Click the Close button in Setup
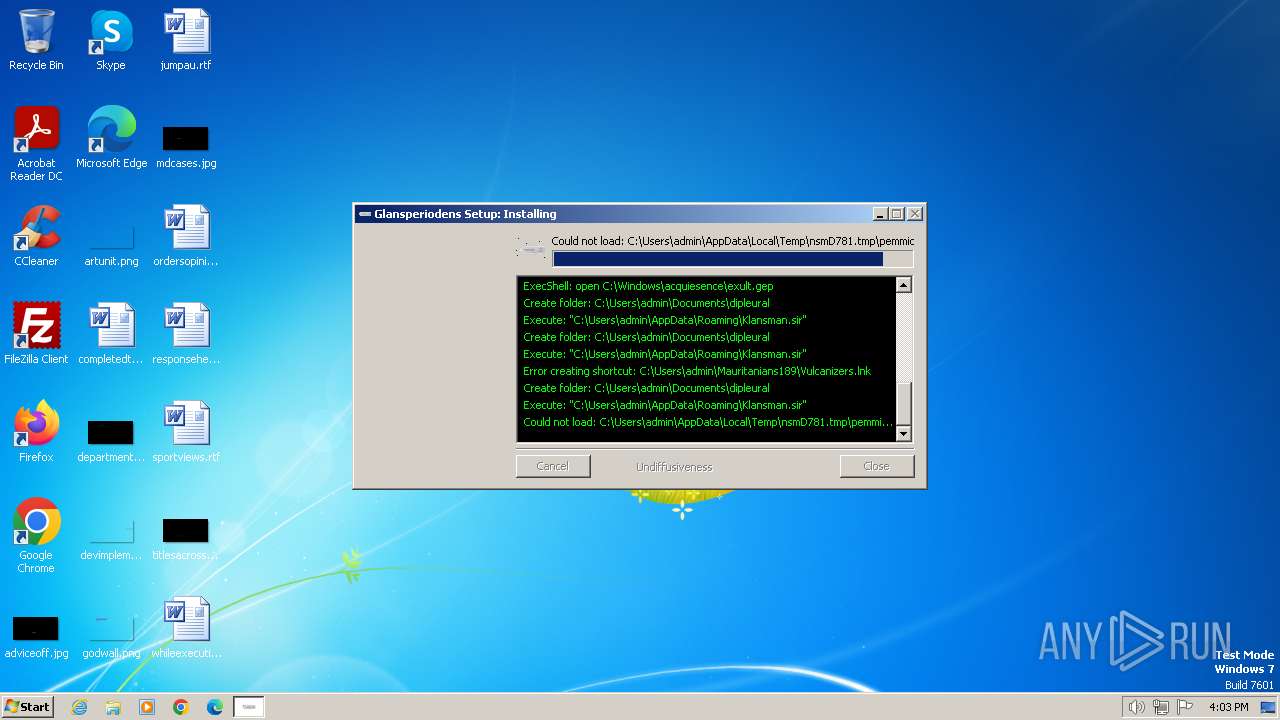The height and width of the screenshot is (720, 1280). (877, 466)
